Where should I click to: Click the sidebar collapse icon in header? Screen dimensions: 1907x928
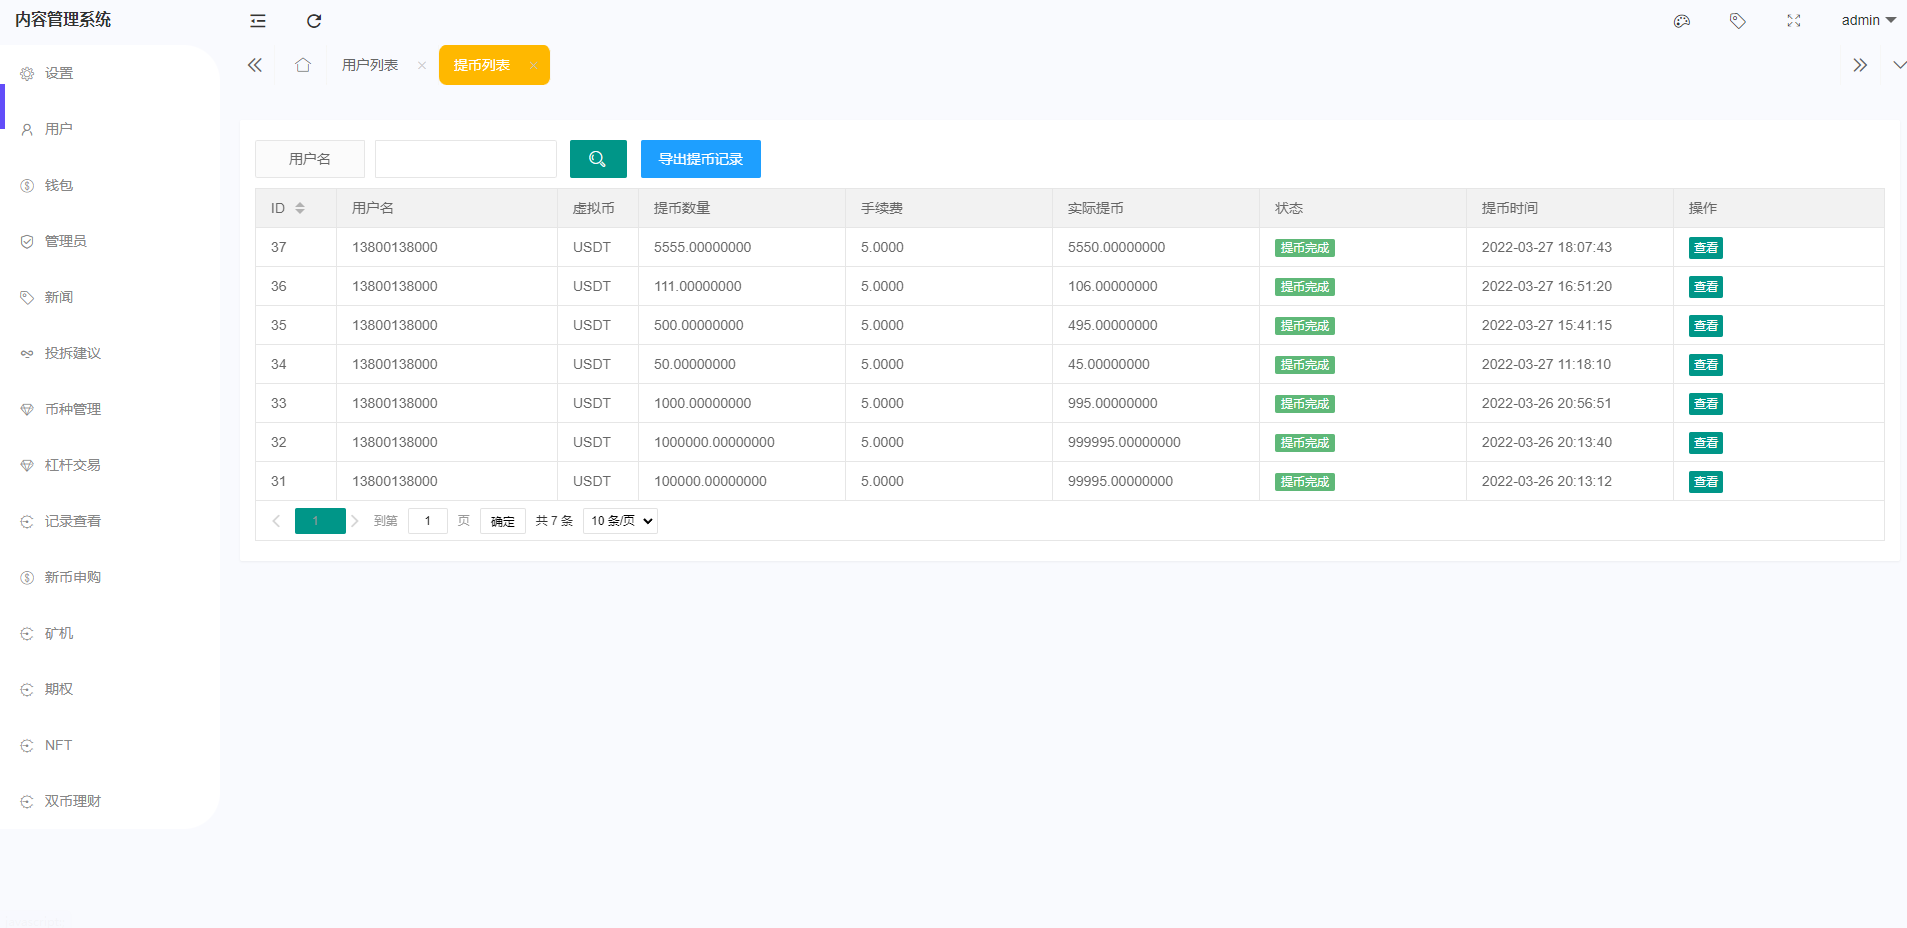pos(258,21)
